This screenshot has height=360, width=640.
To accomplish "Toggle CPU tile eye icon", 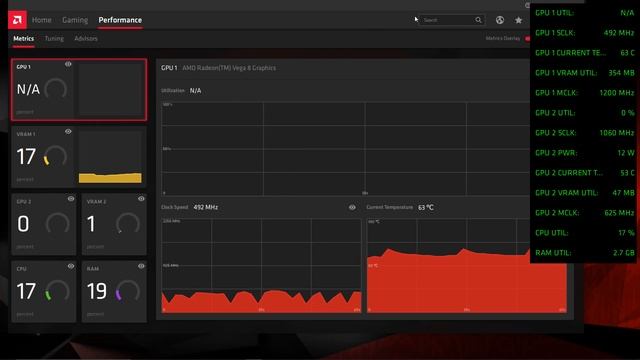I will tap(71, 266).
